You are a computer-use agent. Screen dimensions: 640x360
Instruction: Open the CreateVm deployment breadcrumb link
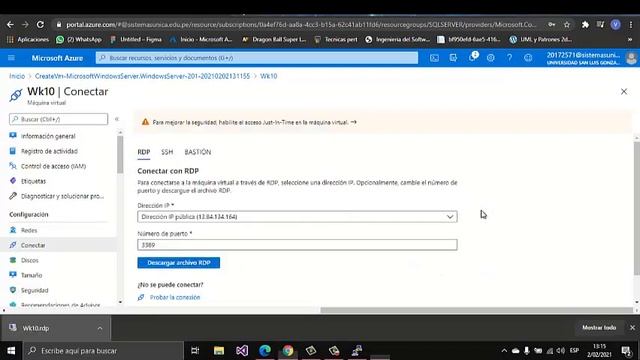pos(142,76)
